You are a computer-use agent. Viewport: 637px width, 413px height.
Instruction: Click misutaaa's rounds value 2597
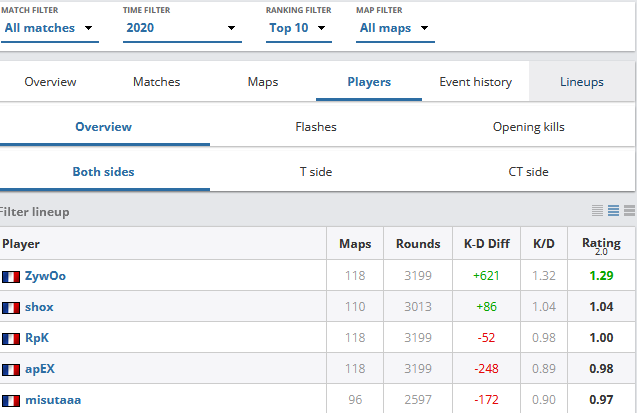pos(418,400)
